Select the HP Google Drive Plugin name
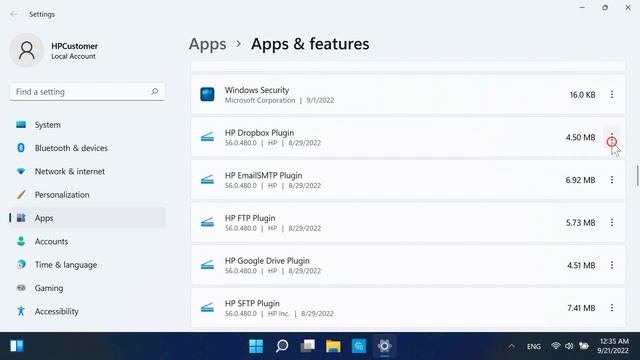 [267, 261]
